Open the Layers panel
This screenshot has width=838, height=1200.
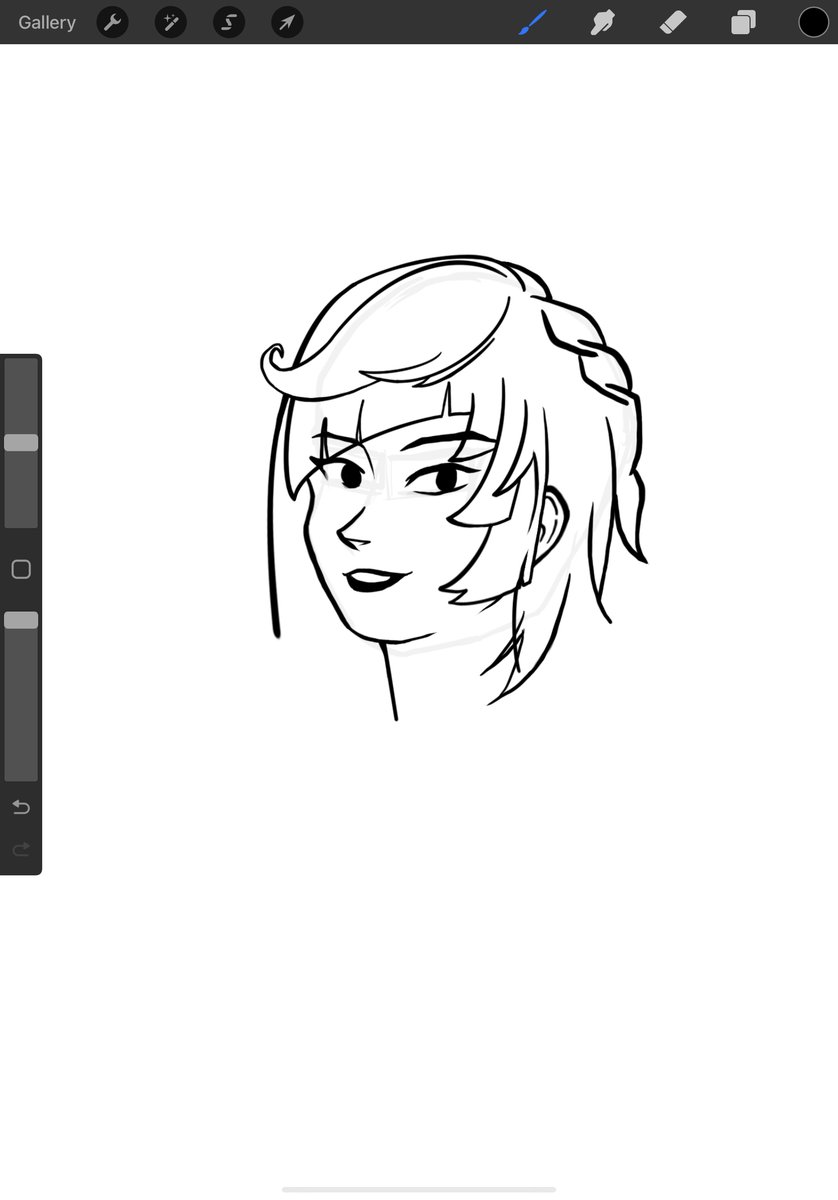point(743,22)
